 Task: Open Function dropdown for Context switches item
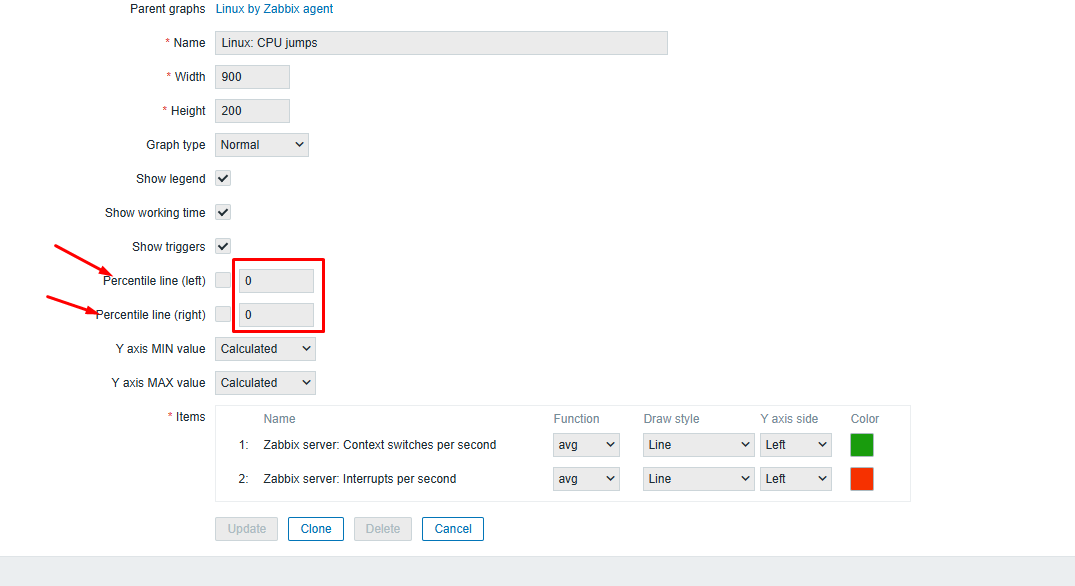(586, 445)
